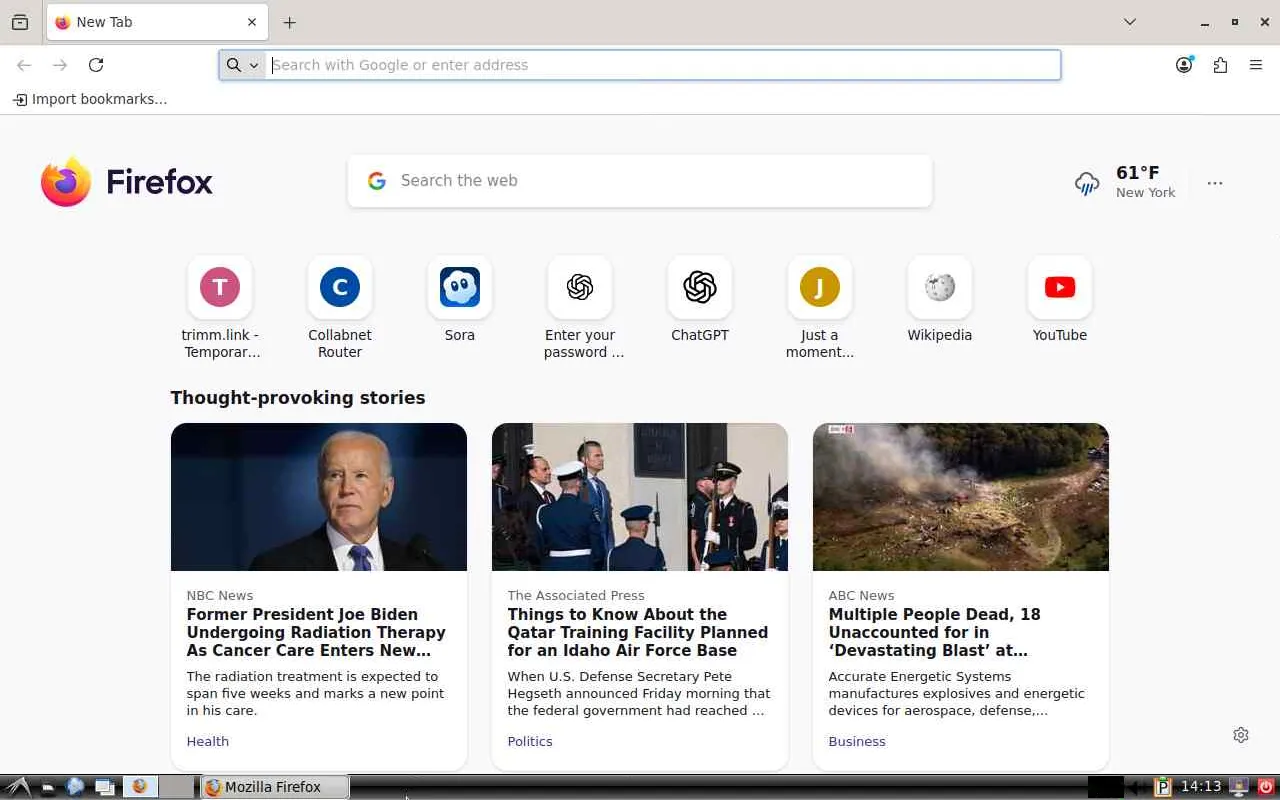This screenshot has height=800, width=1280.
Task: Open Multiple People Dead headline
Action: tap(934, 632)
